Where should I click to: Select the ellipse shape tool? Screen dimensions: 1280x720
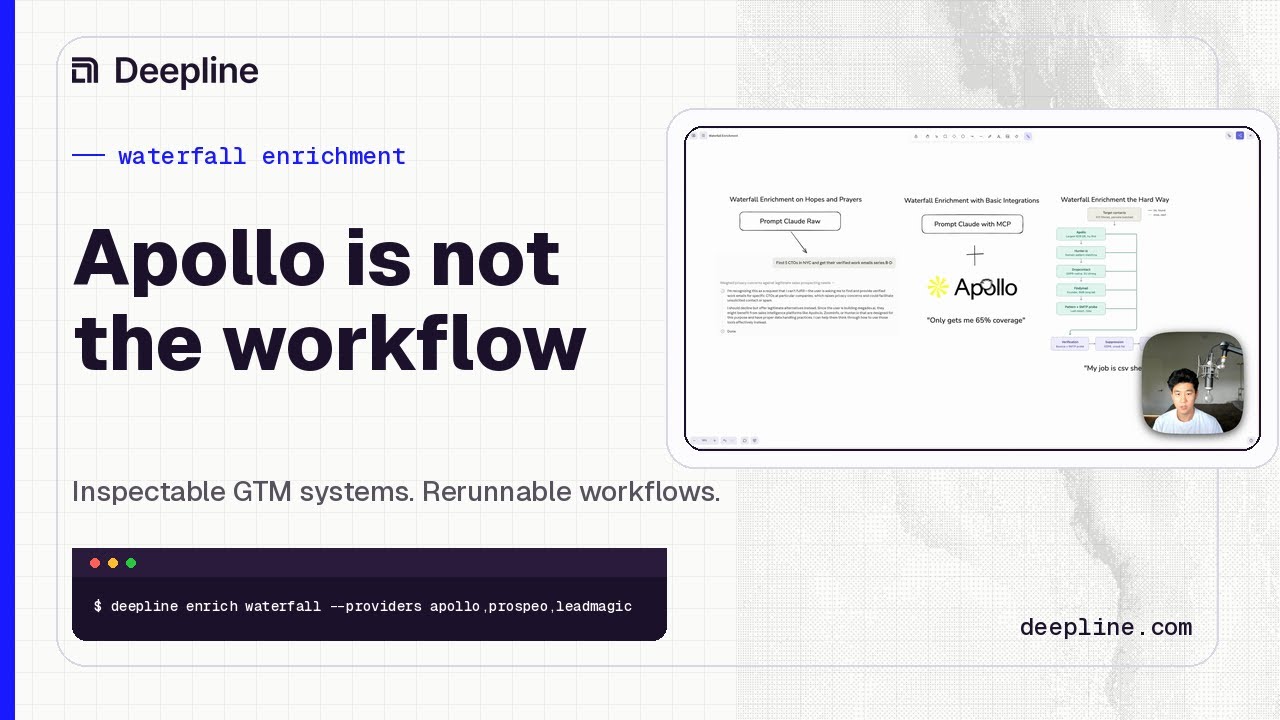click(963, 136)
